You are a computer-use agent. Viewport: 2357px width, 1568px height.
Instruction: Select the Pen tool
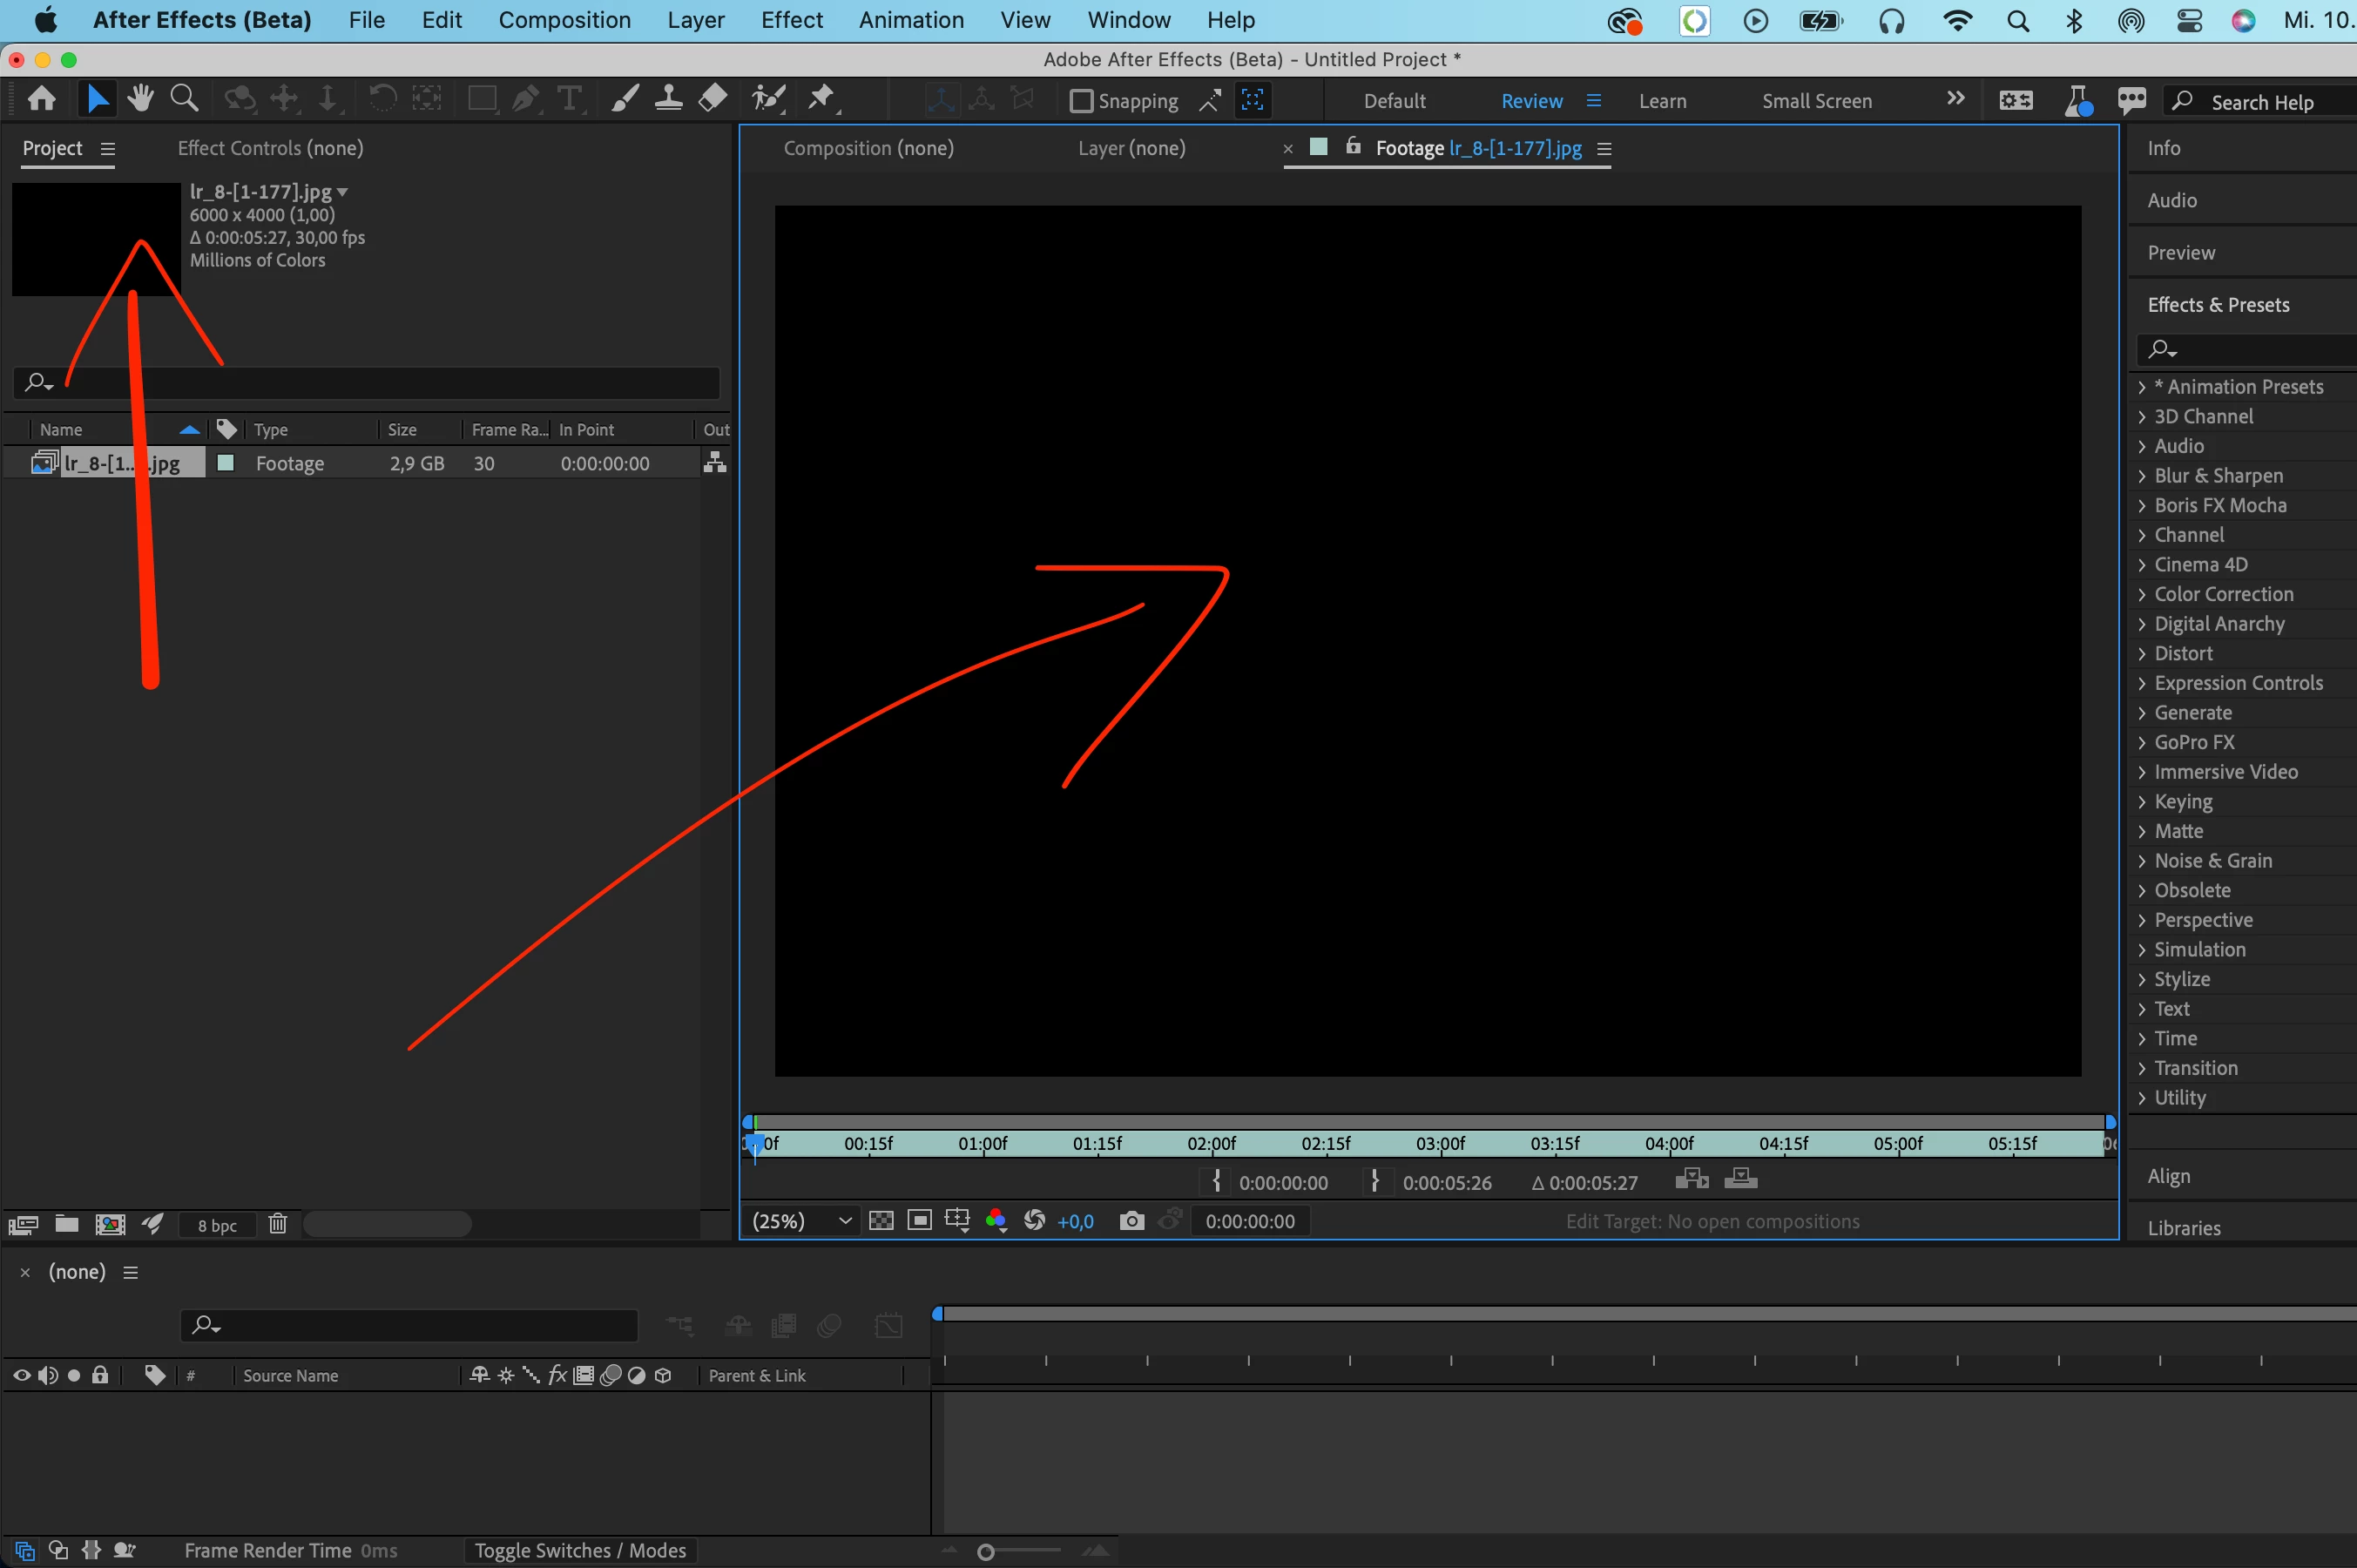(x=525, y=99)
